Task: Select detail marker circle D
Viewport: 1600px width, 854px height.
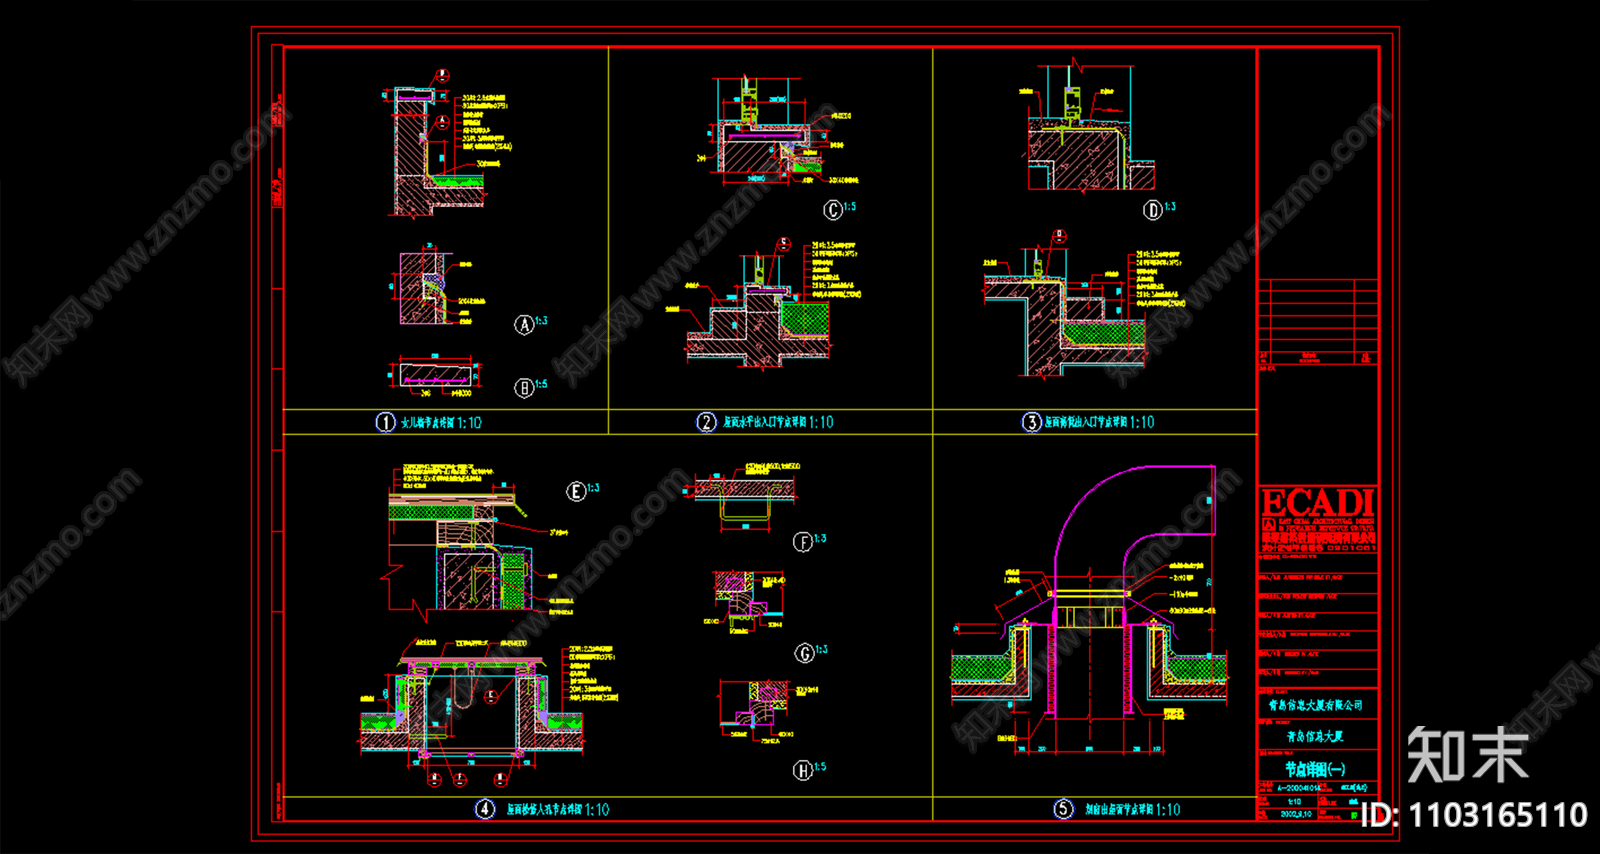Action: [1153, 210]
